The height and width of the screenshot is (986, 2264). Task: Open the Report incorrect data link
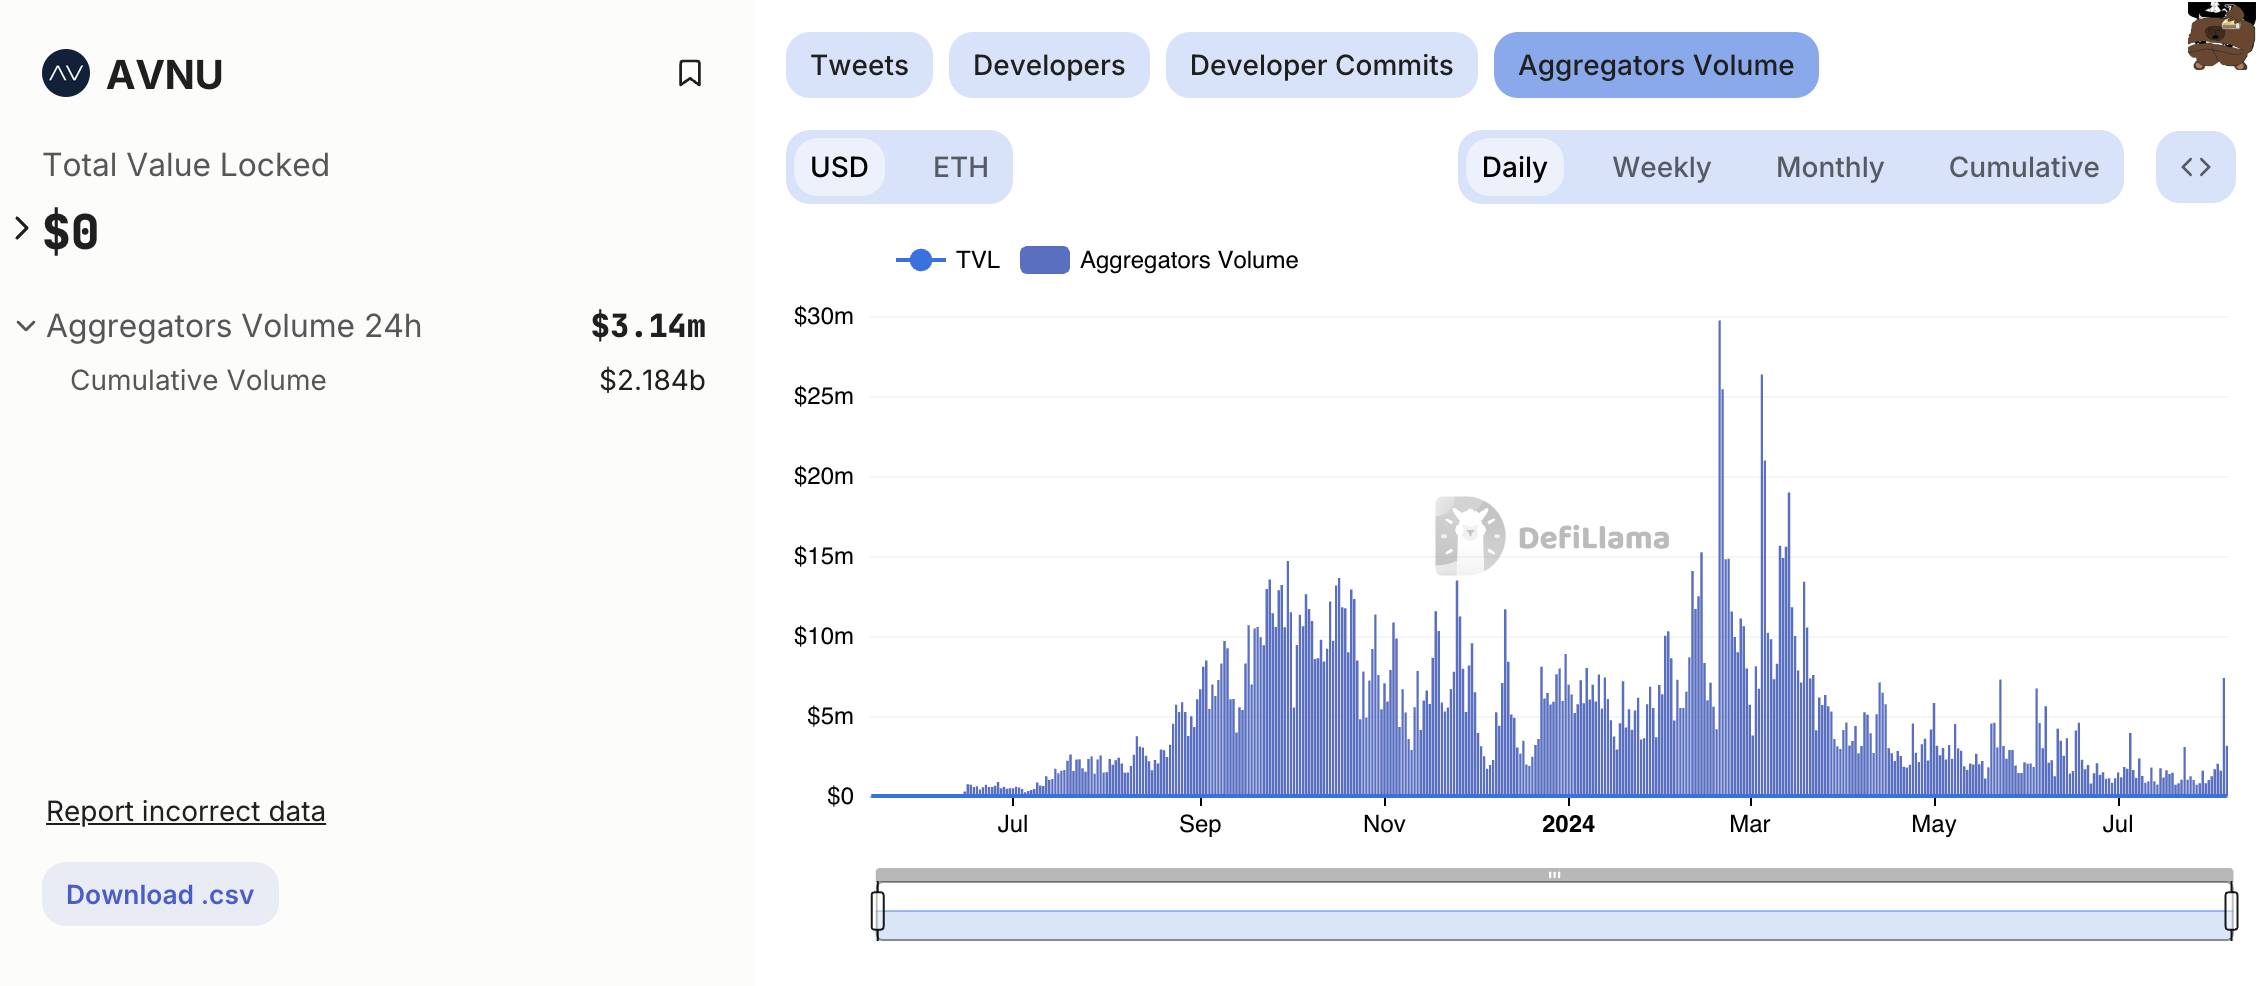(x=186, y=811)
